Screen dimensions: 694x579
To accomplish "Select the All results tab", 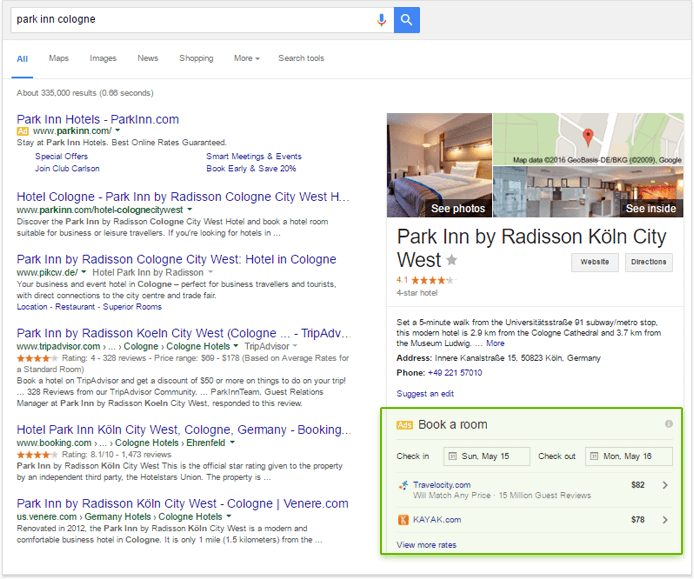I will [x=22, y=59].
